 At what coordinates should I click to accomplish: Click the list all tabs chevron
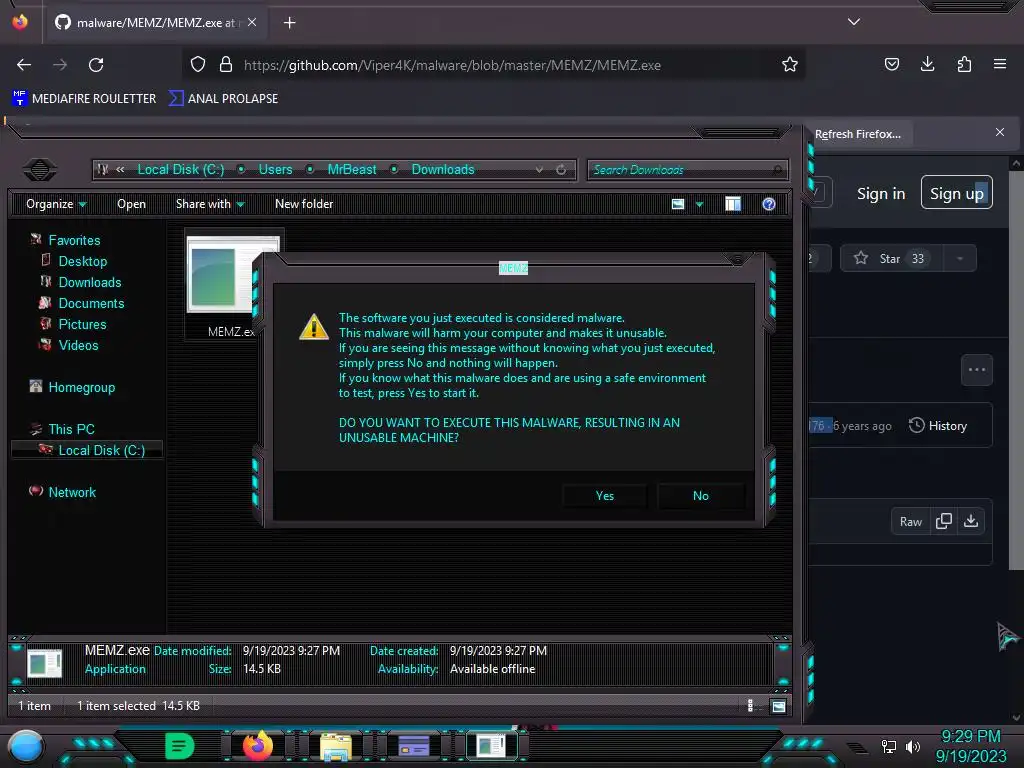point(854,22)
